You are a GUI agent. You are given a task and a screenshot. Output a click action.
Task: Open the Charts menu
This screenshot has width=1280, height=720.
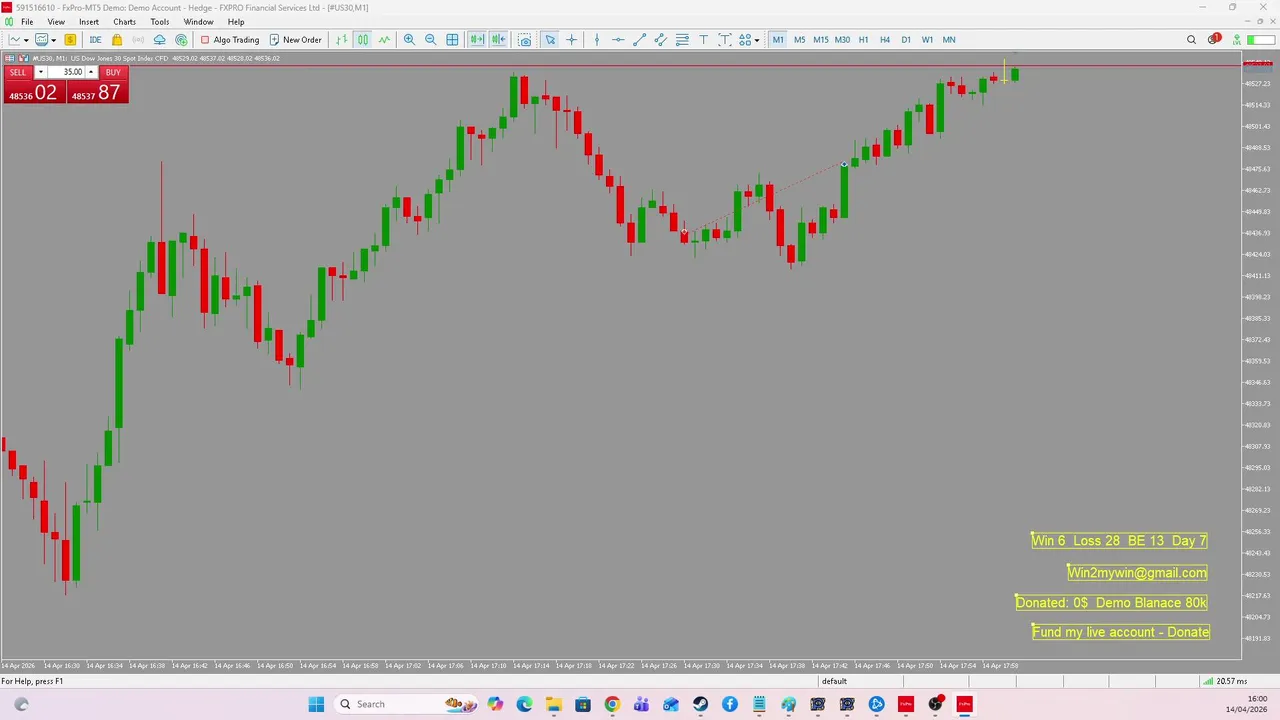coord(124,22)
